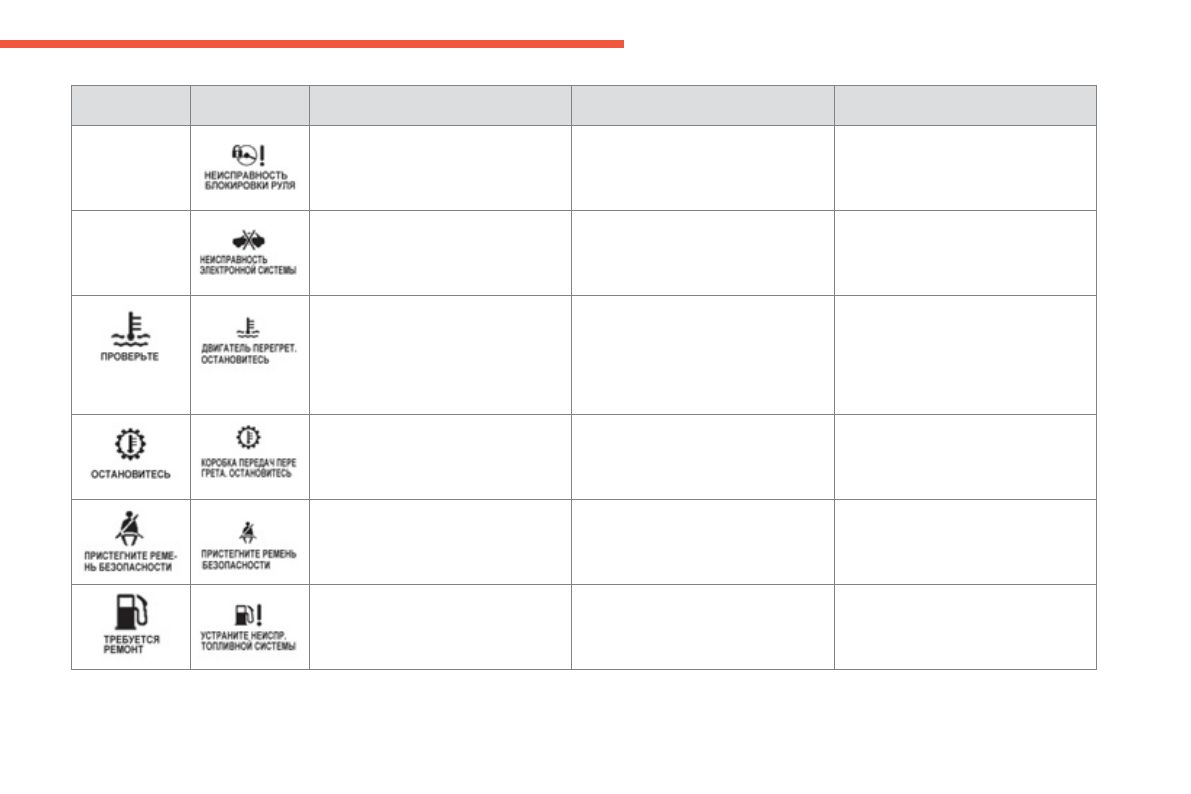1191x794 pixels.
Task: Click the НЕИСПРАВНОСТЬ БЛОКИРОВКИ РУЛЯ text
Action: tap(249, 182)
